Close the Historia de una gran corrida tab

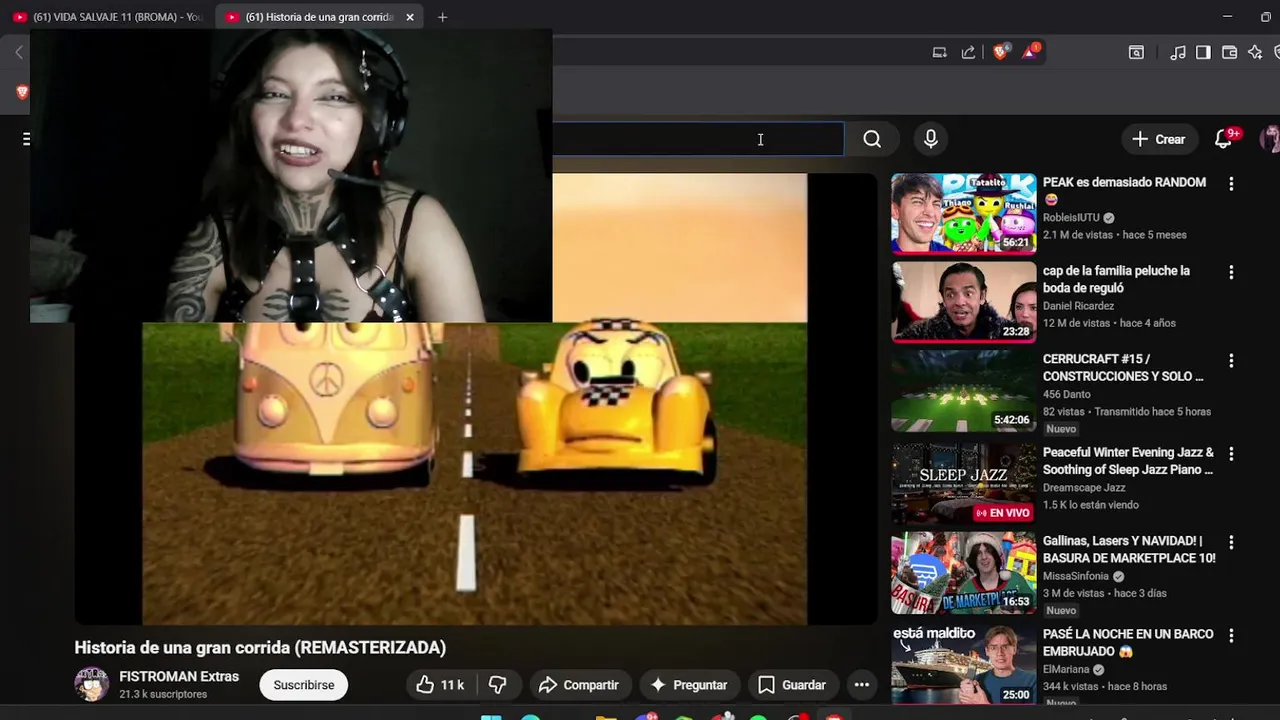pos(409,17)
